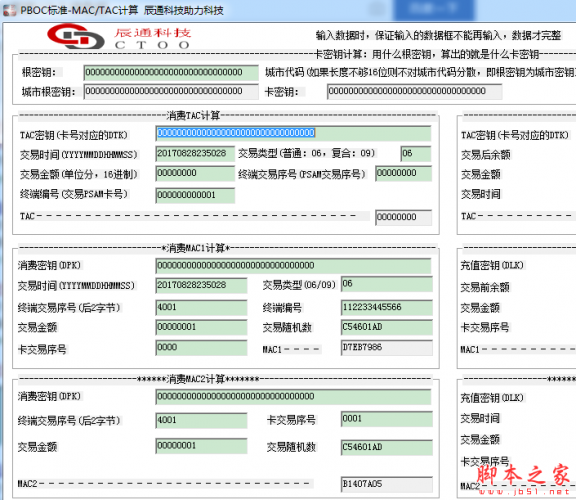
Task: Click the MAC1 result field D7EB7986
Action: point(387,348)
